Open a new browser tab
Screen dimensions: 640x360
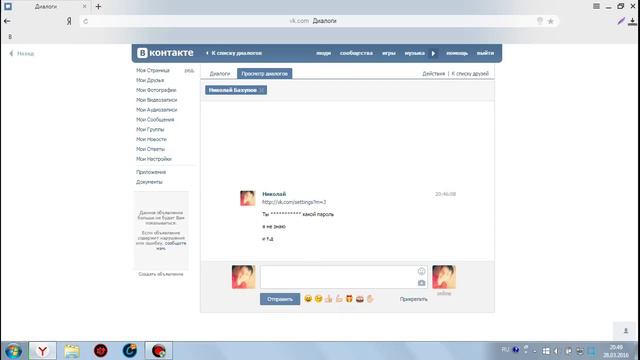98,7
